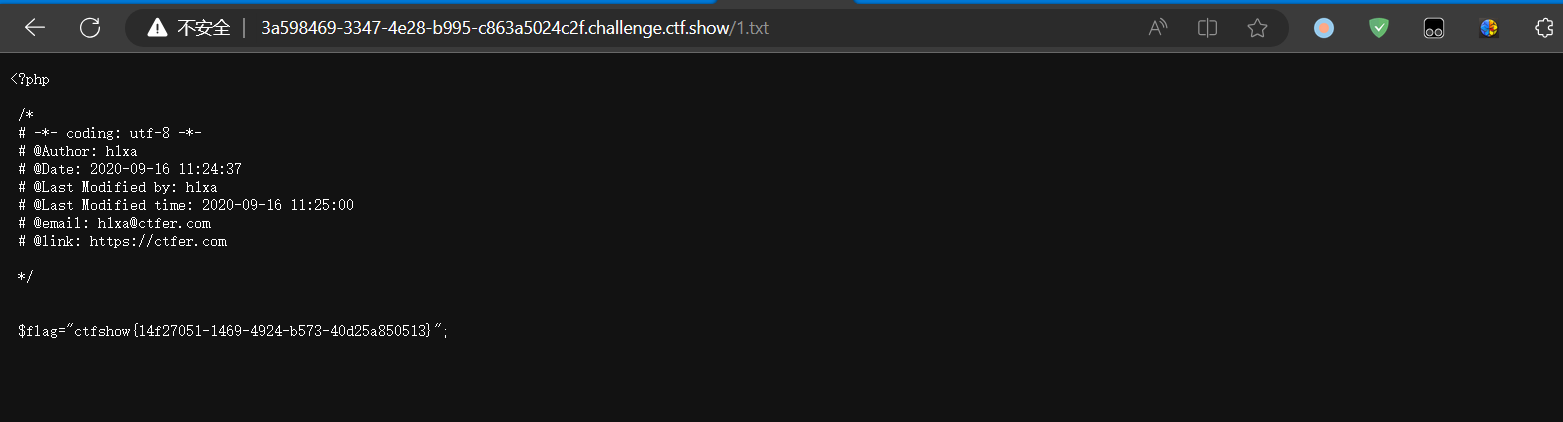Click the <?php opening tag line
The height and width of the screenshot is (422, 1563).
(30, 79)
